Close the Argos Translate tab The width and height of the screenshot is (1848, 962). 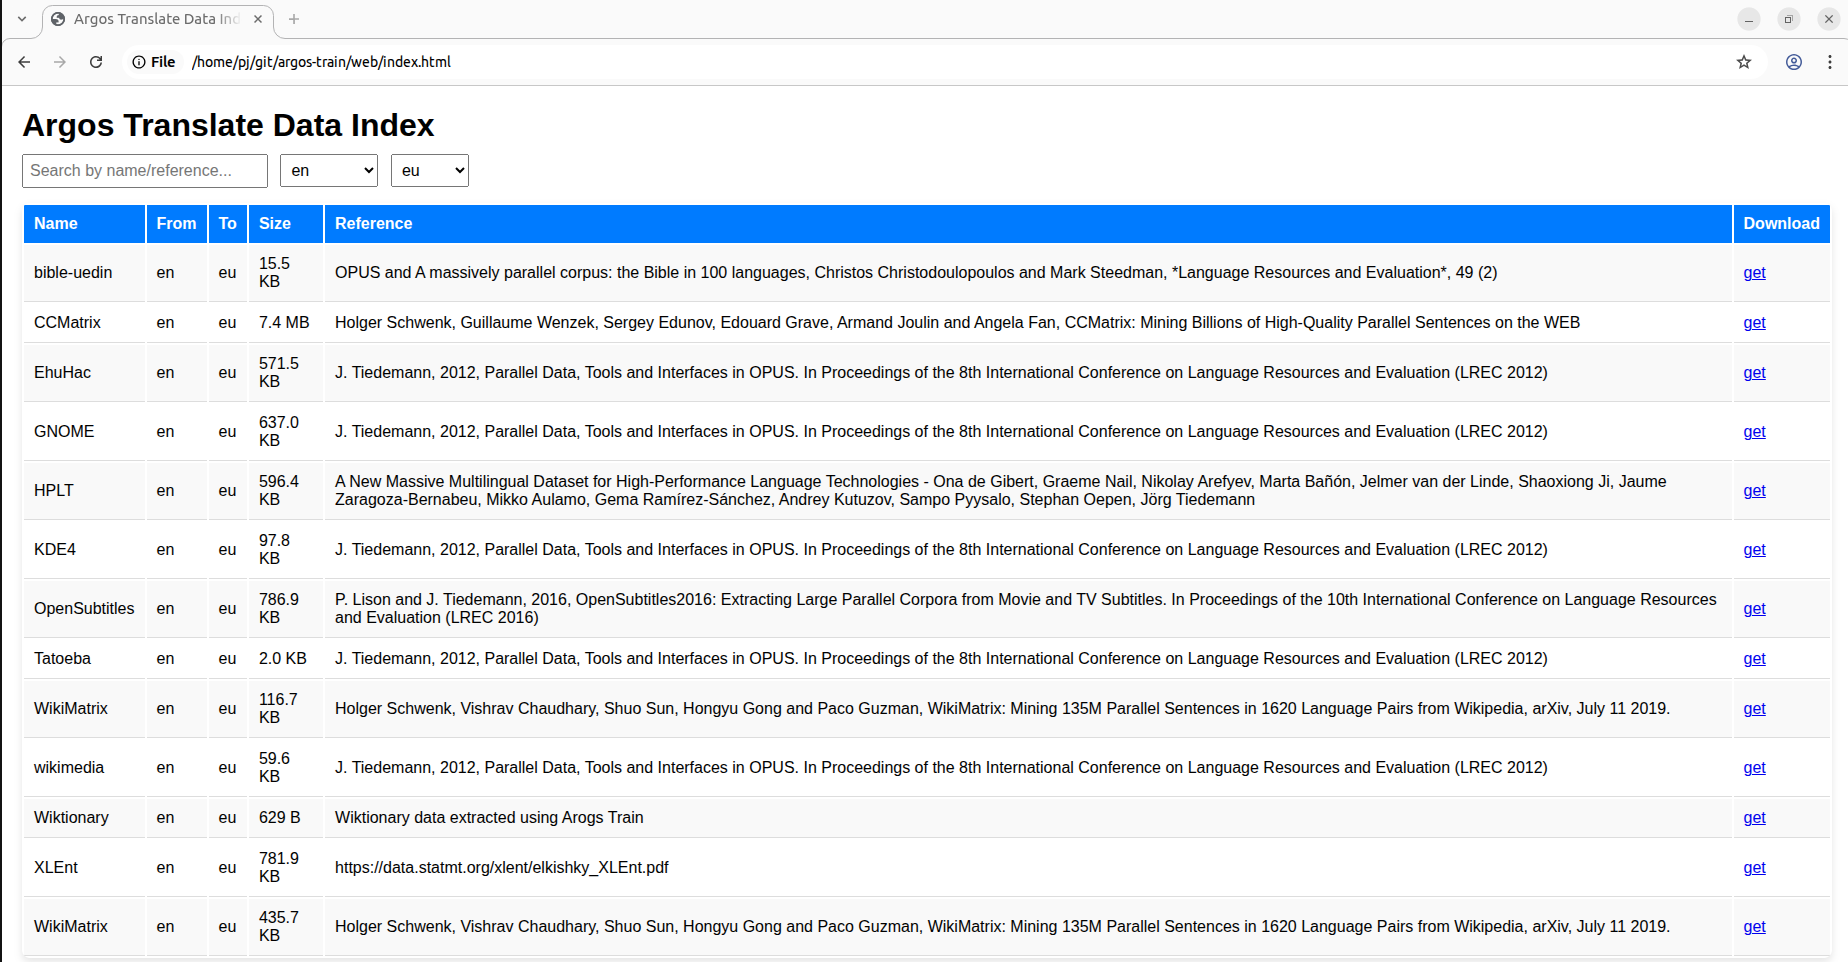(258, 19)
